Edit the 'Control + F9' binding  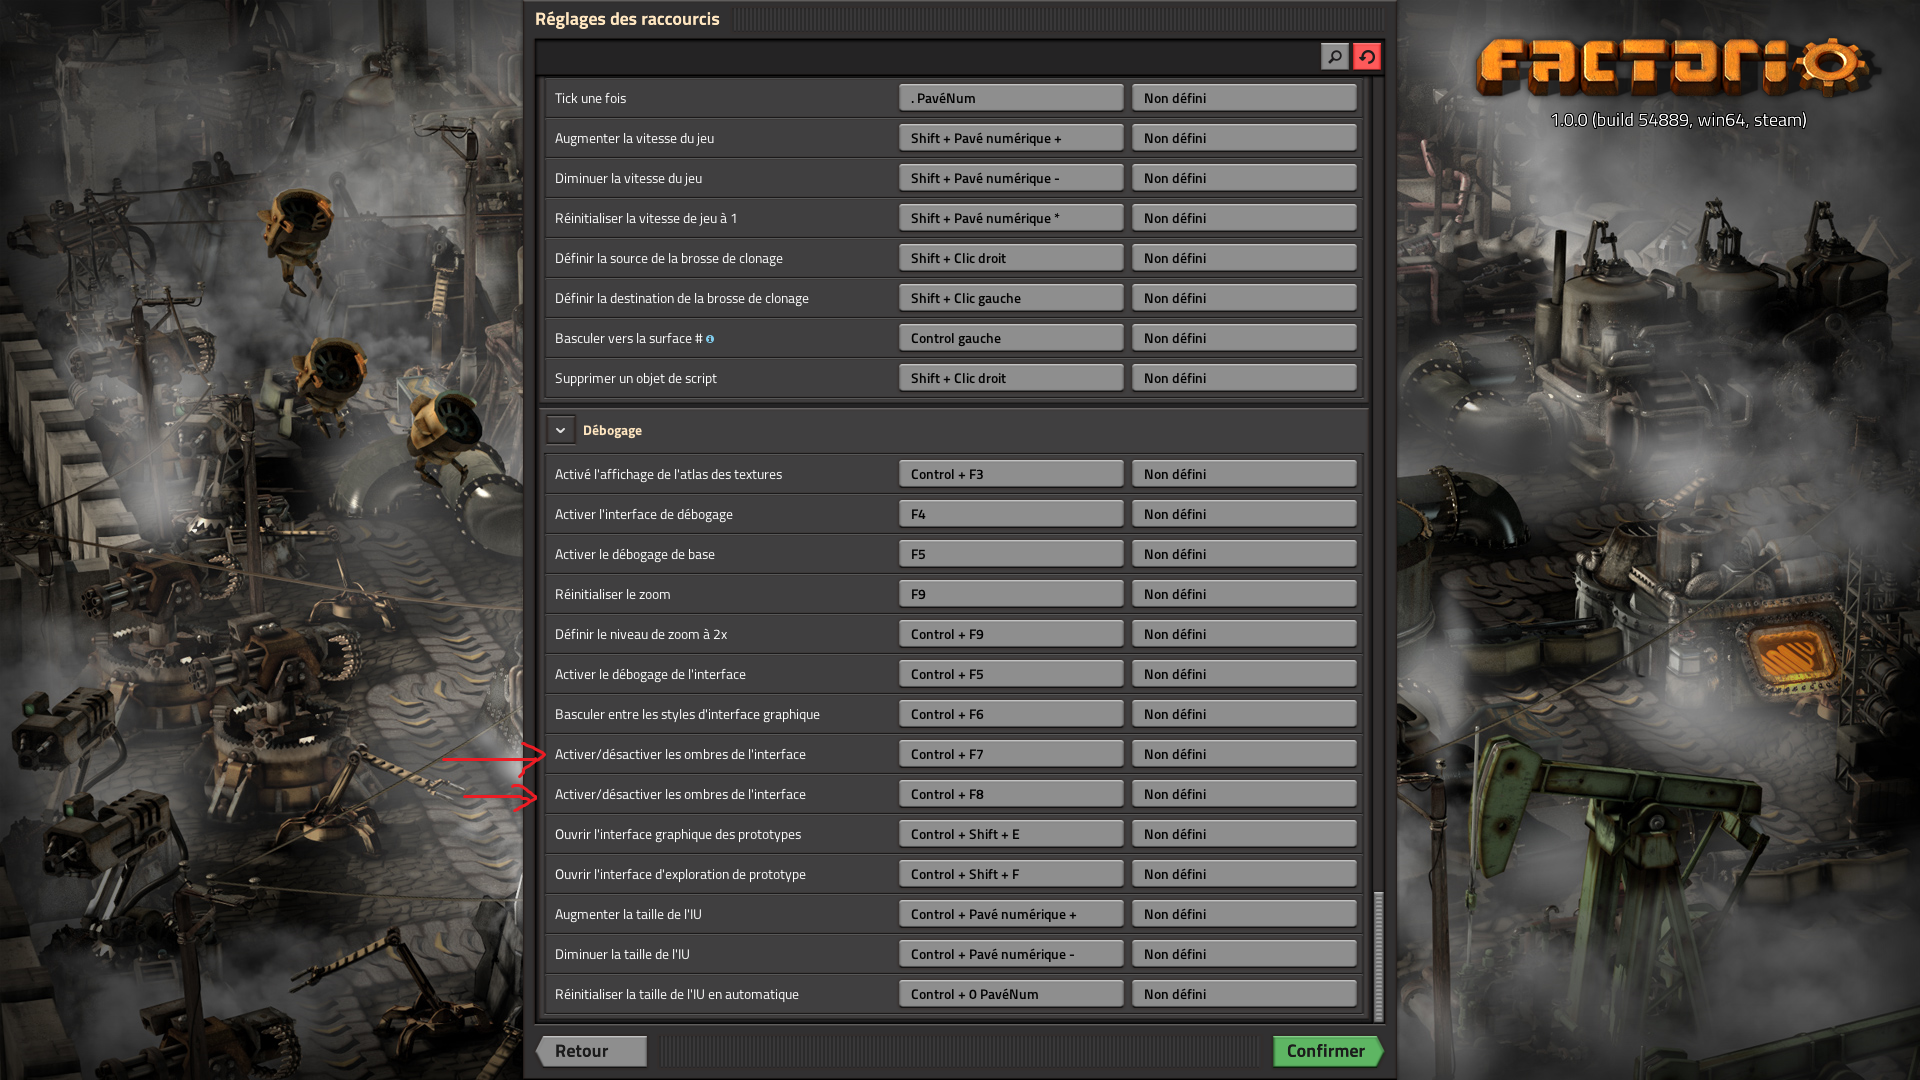(x=1011, y=634)
